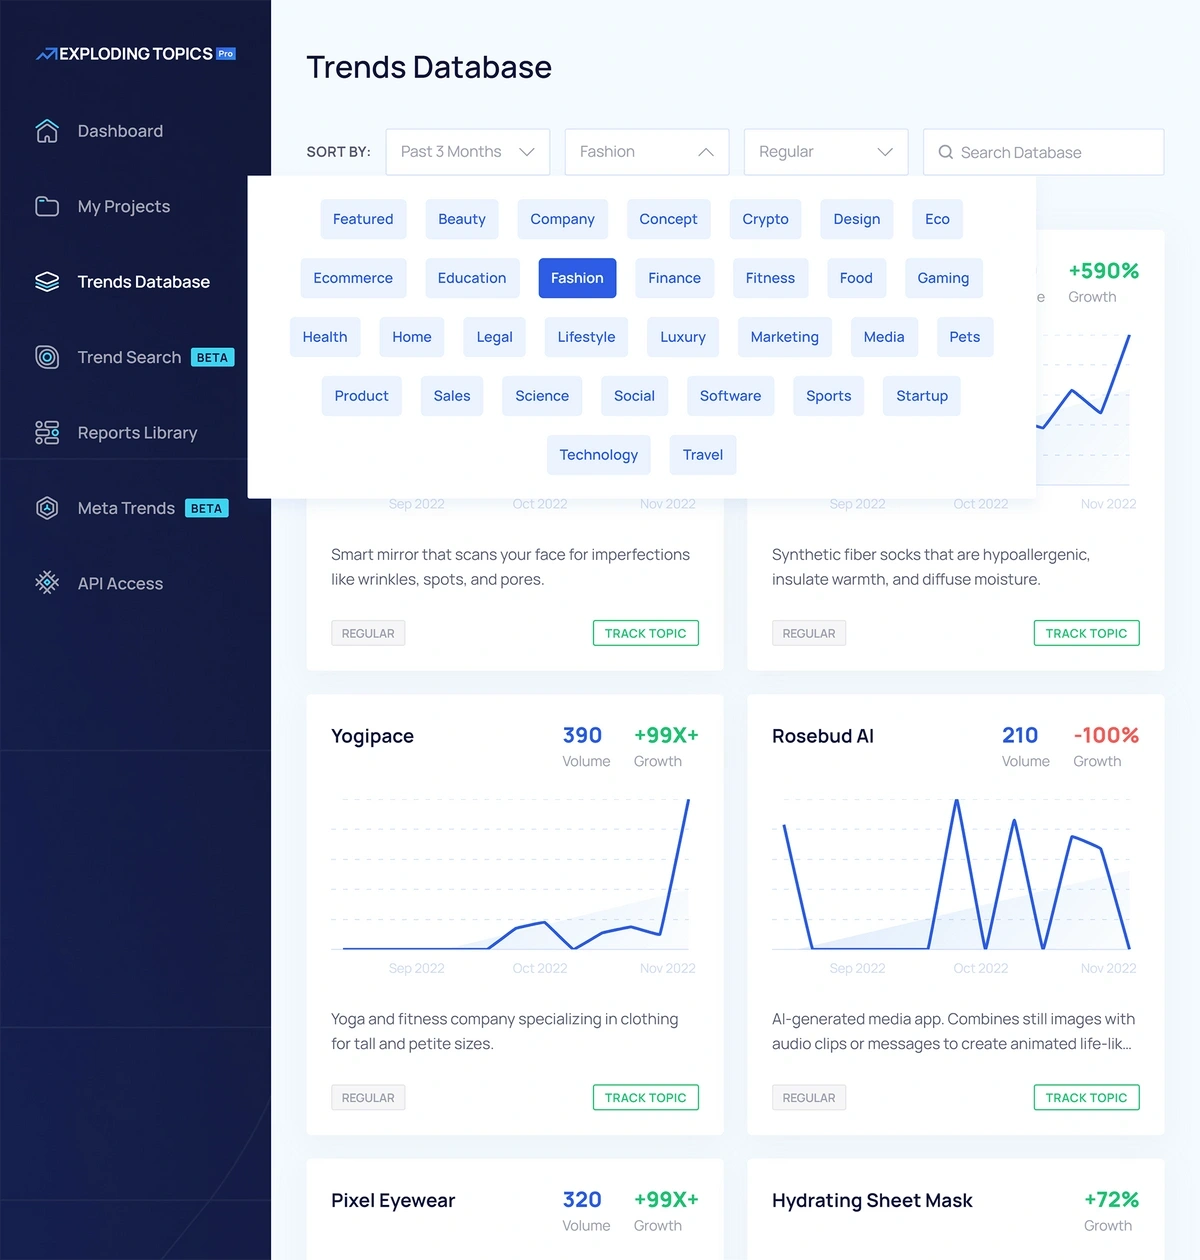Choose the Marketing category
The image size is (1200, 1260).
(785, 337)
